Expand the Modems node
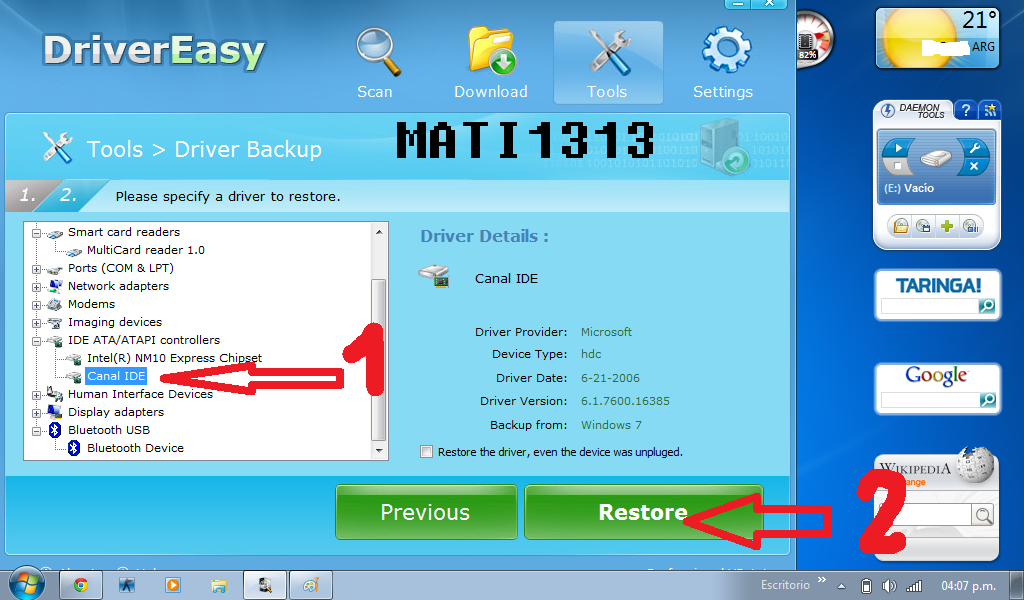The image size is (1024, 600). (37, 305)
